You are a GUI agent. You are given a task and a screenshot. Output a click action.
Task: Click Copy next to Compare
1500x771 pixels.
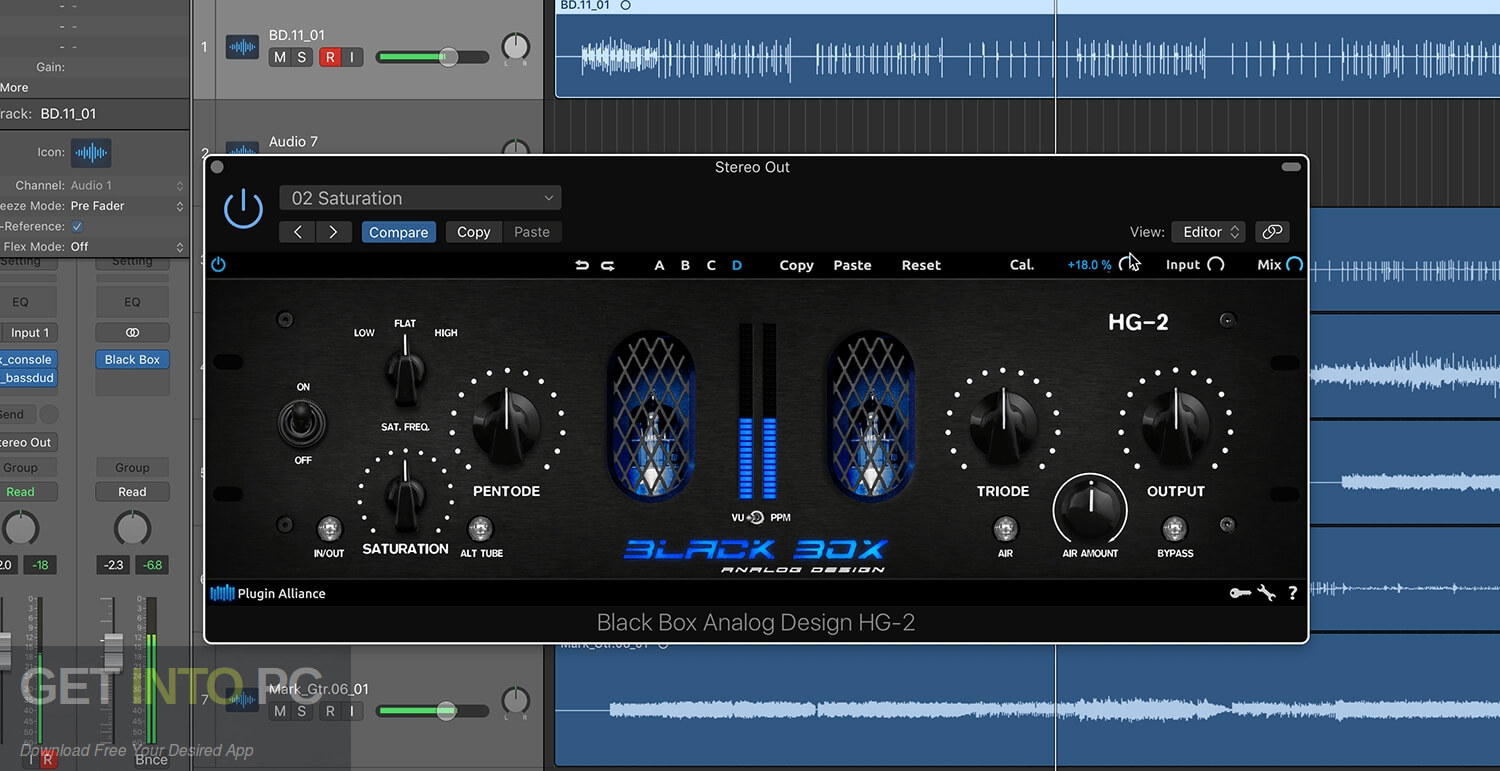click(474, 232)
